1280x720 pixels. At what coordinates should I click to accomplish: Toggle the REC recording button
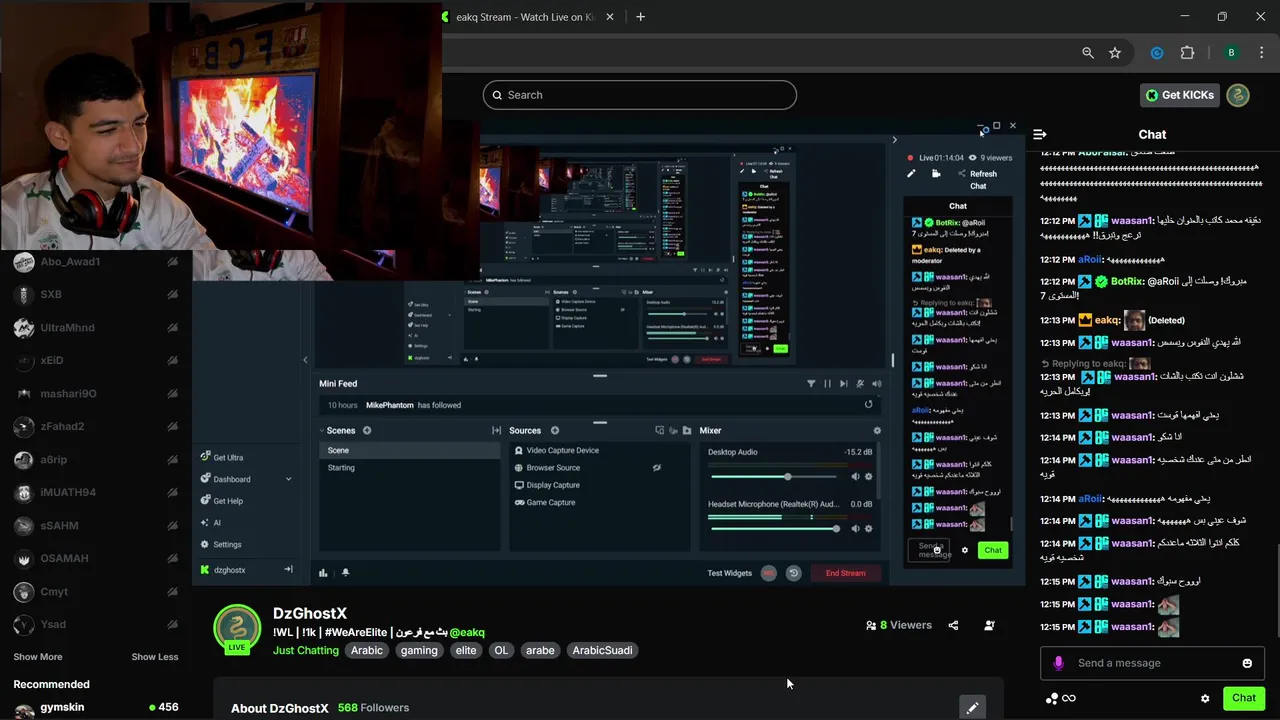point(768,573)
